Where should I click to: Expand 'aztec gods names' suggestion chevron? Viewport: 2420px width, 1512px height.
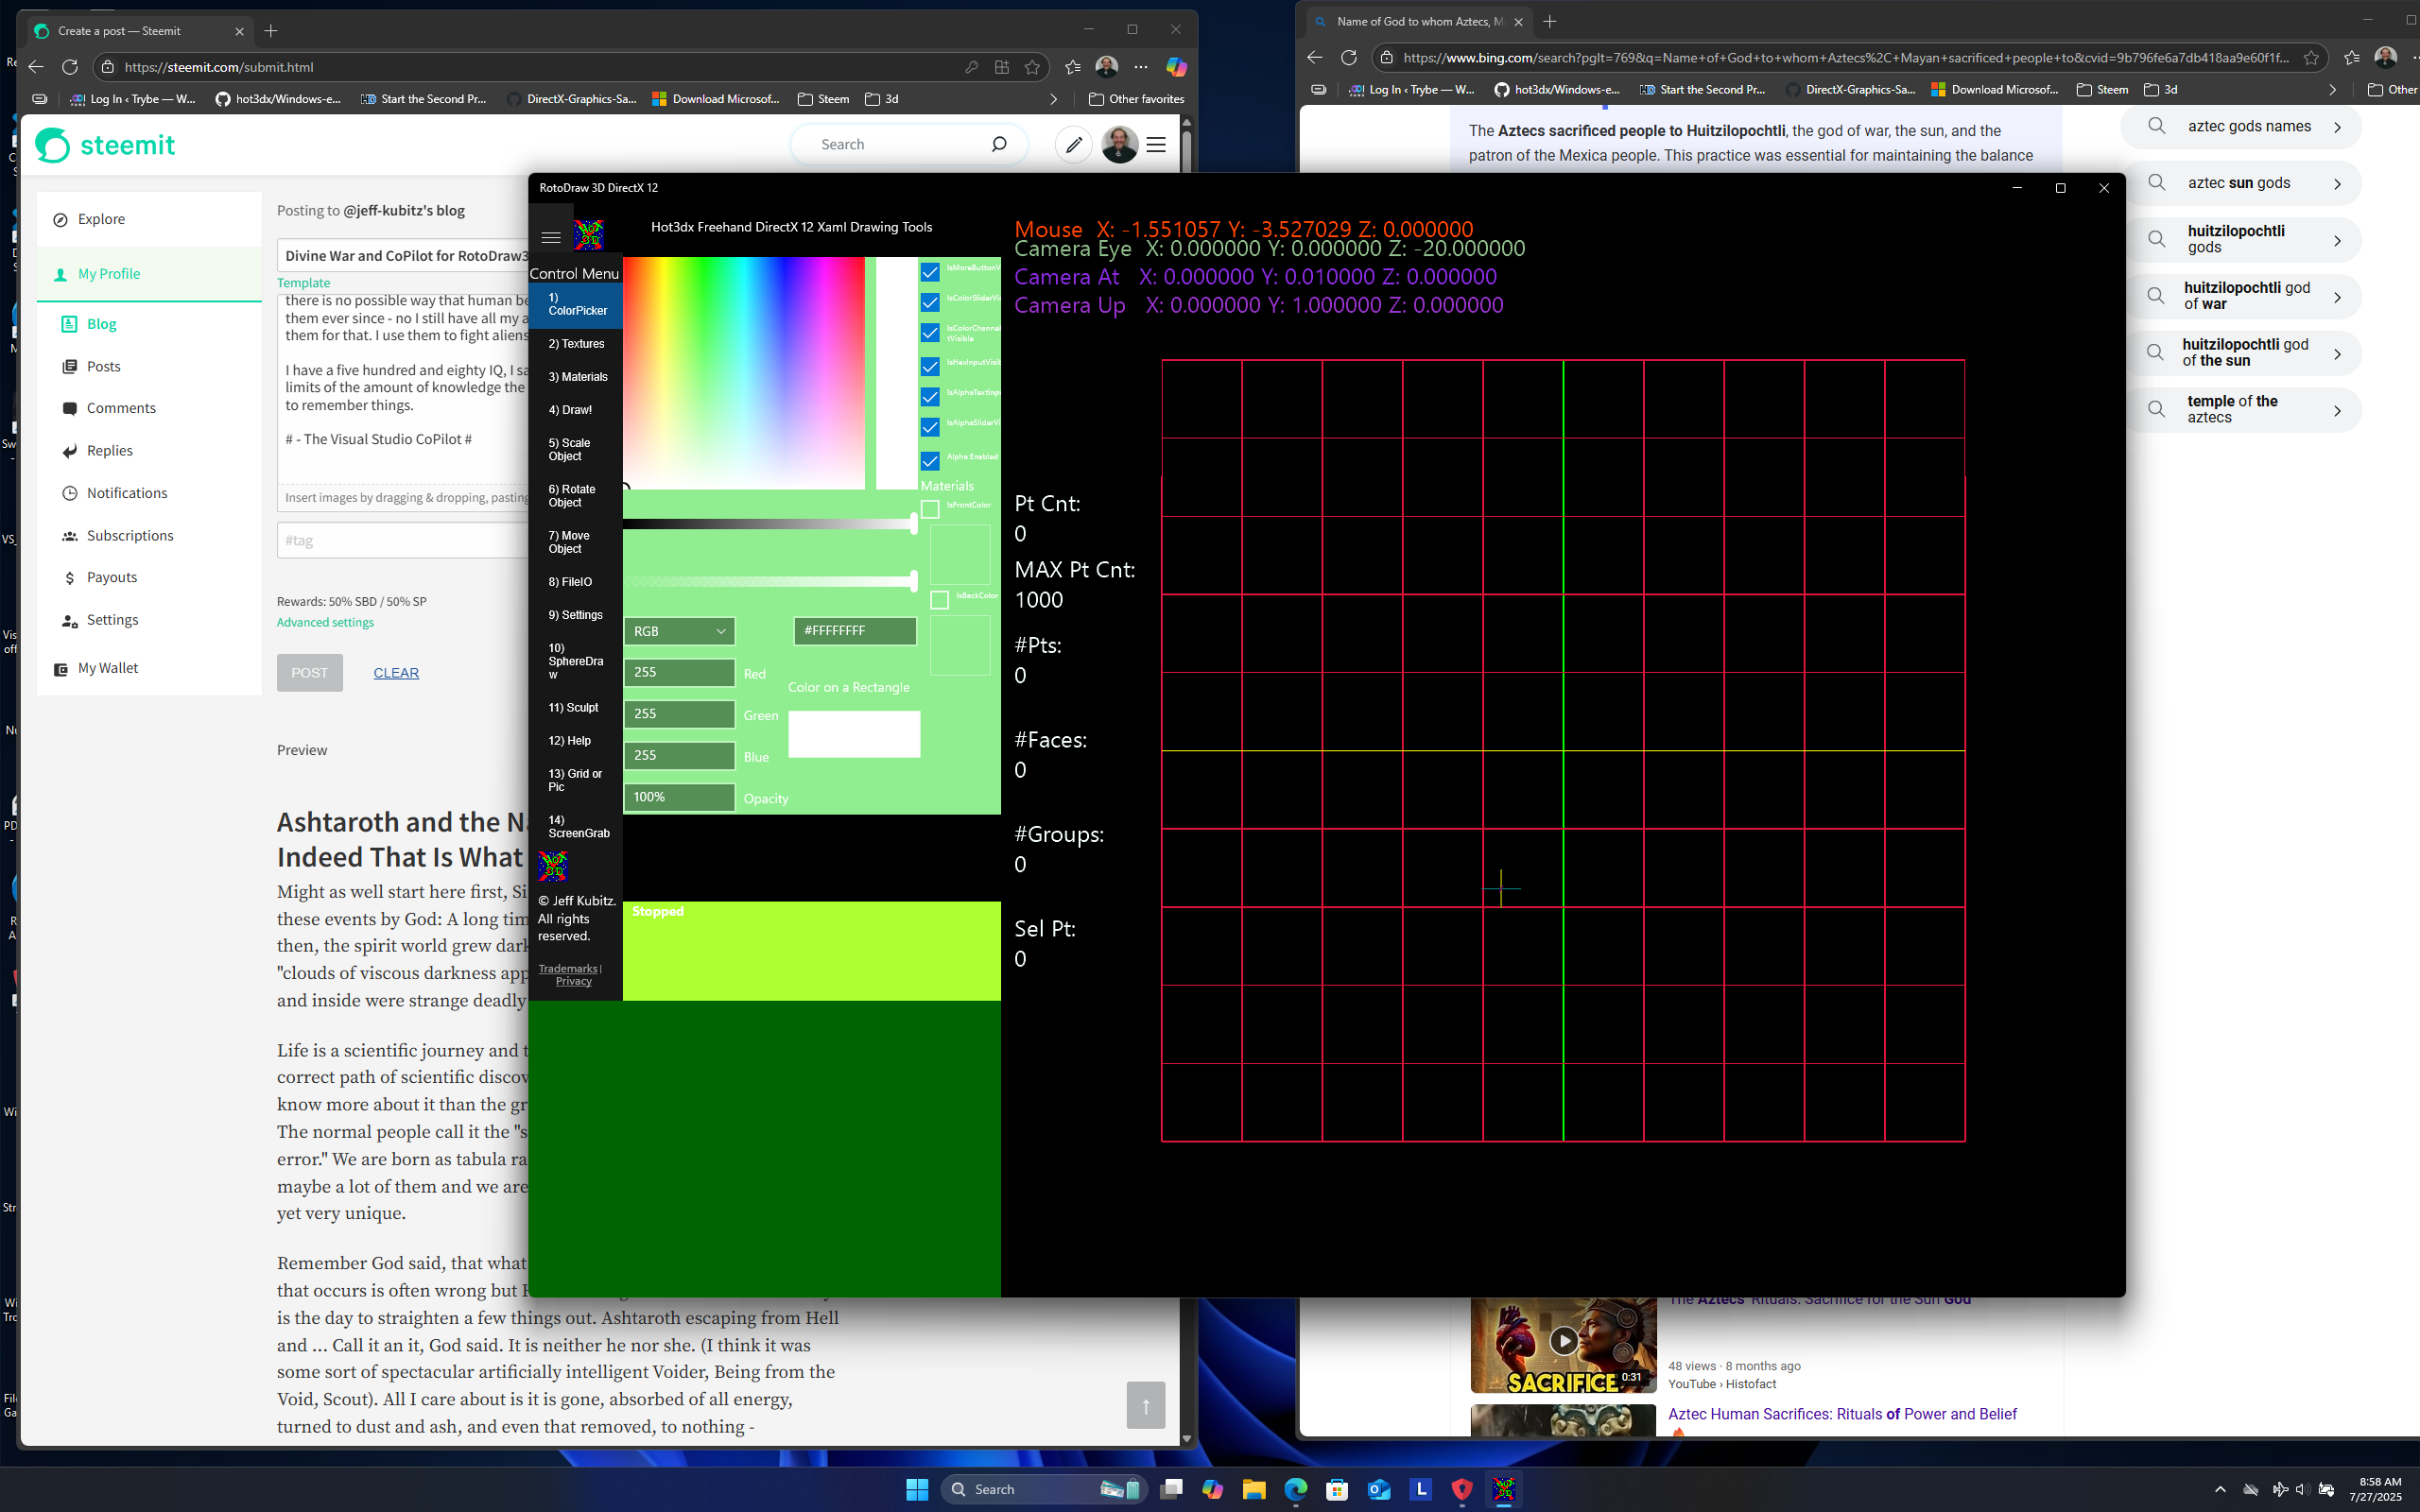point(2337,127)
